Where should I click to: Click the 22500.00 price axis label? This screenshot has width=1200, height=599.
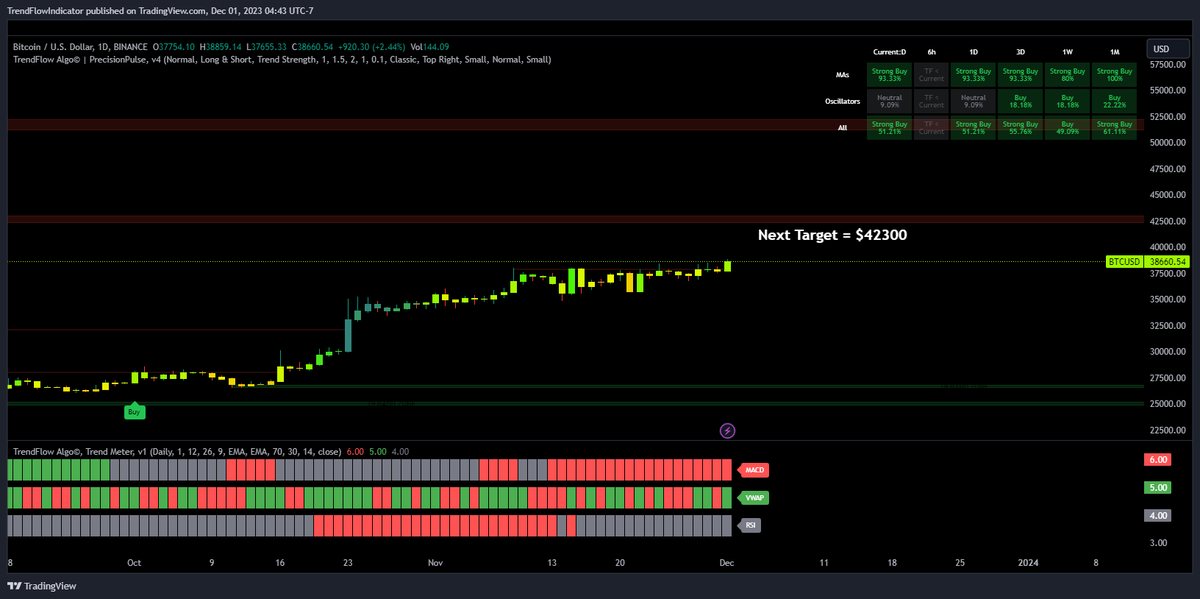pos(1168,431)
